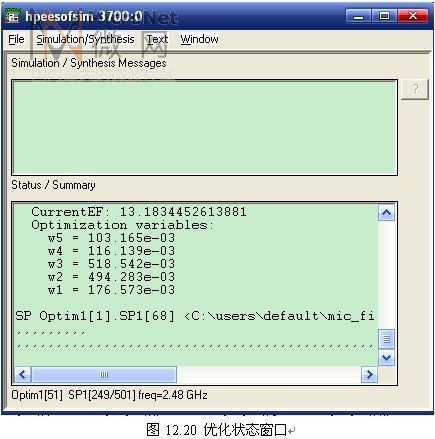
Task: Click the horizontal scroll right arrow
Action: [369, 375]
